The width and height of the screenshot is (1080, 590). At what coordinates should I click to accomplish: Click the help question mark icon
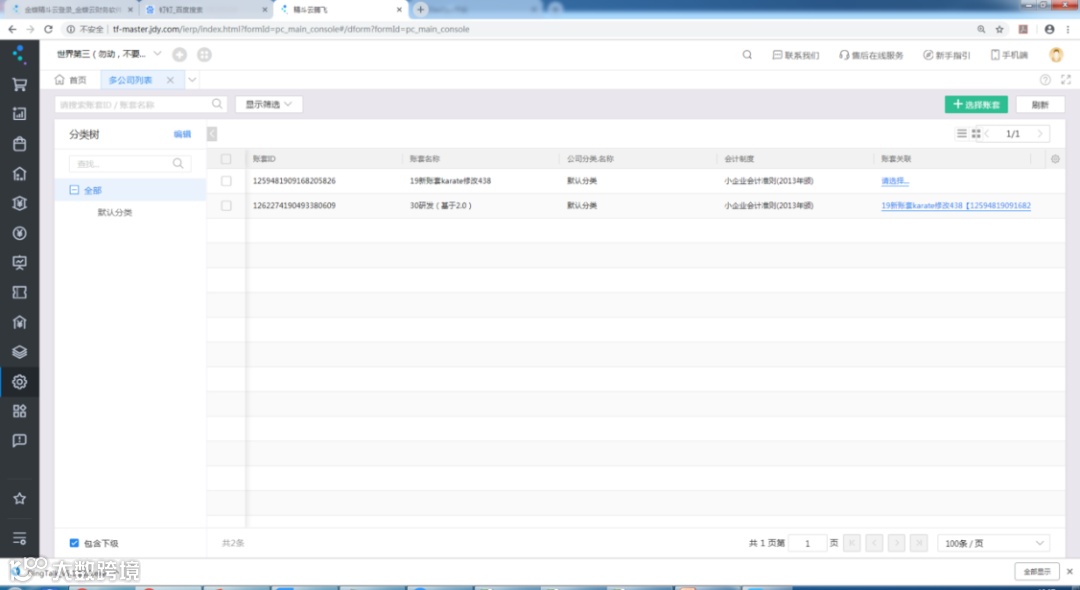pyautogui.click(x=1045, y=80)
